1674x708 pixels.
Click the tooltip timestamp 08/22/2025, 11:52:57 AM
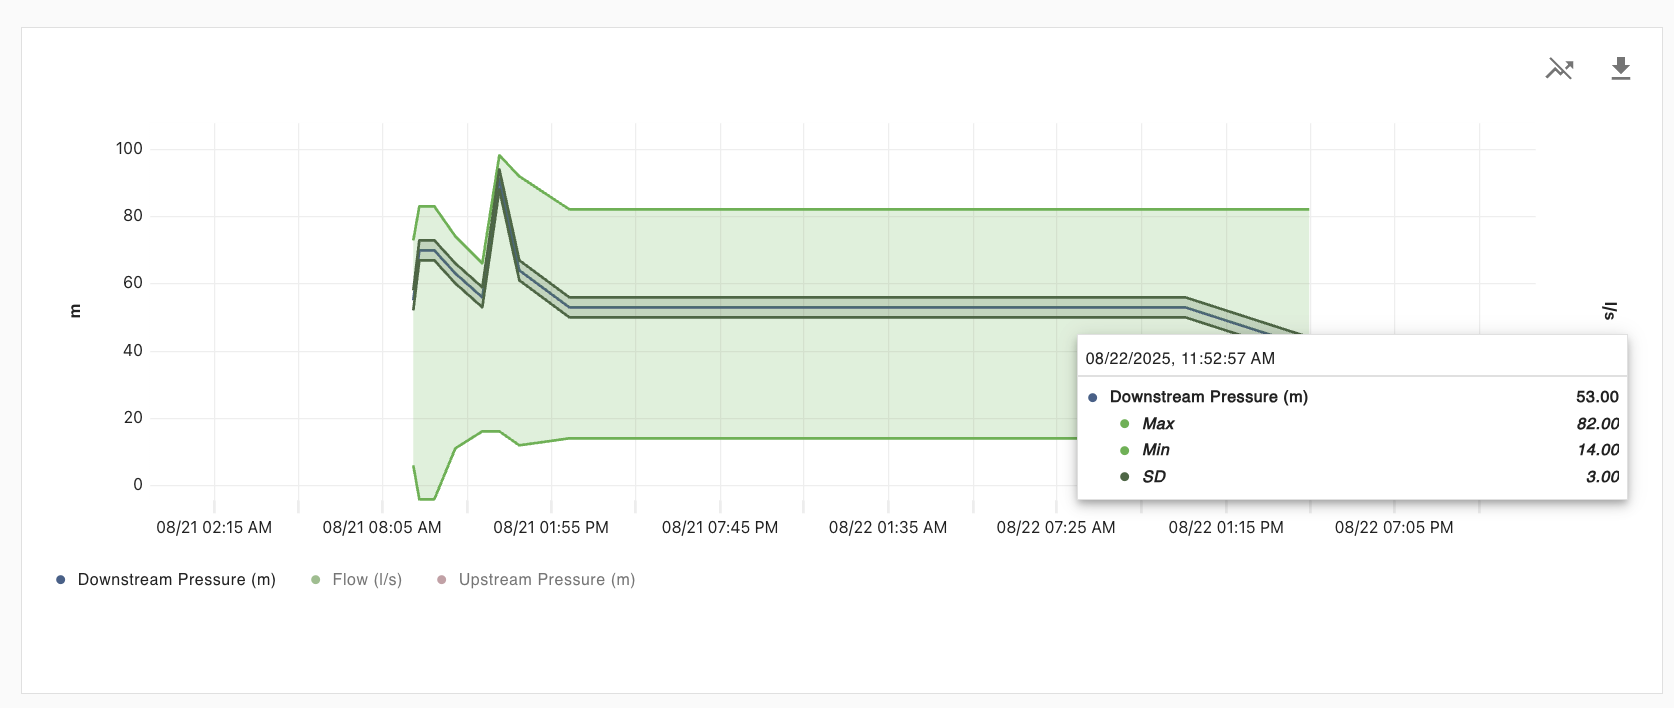click(x=1180, y=358)
